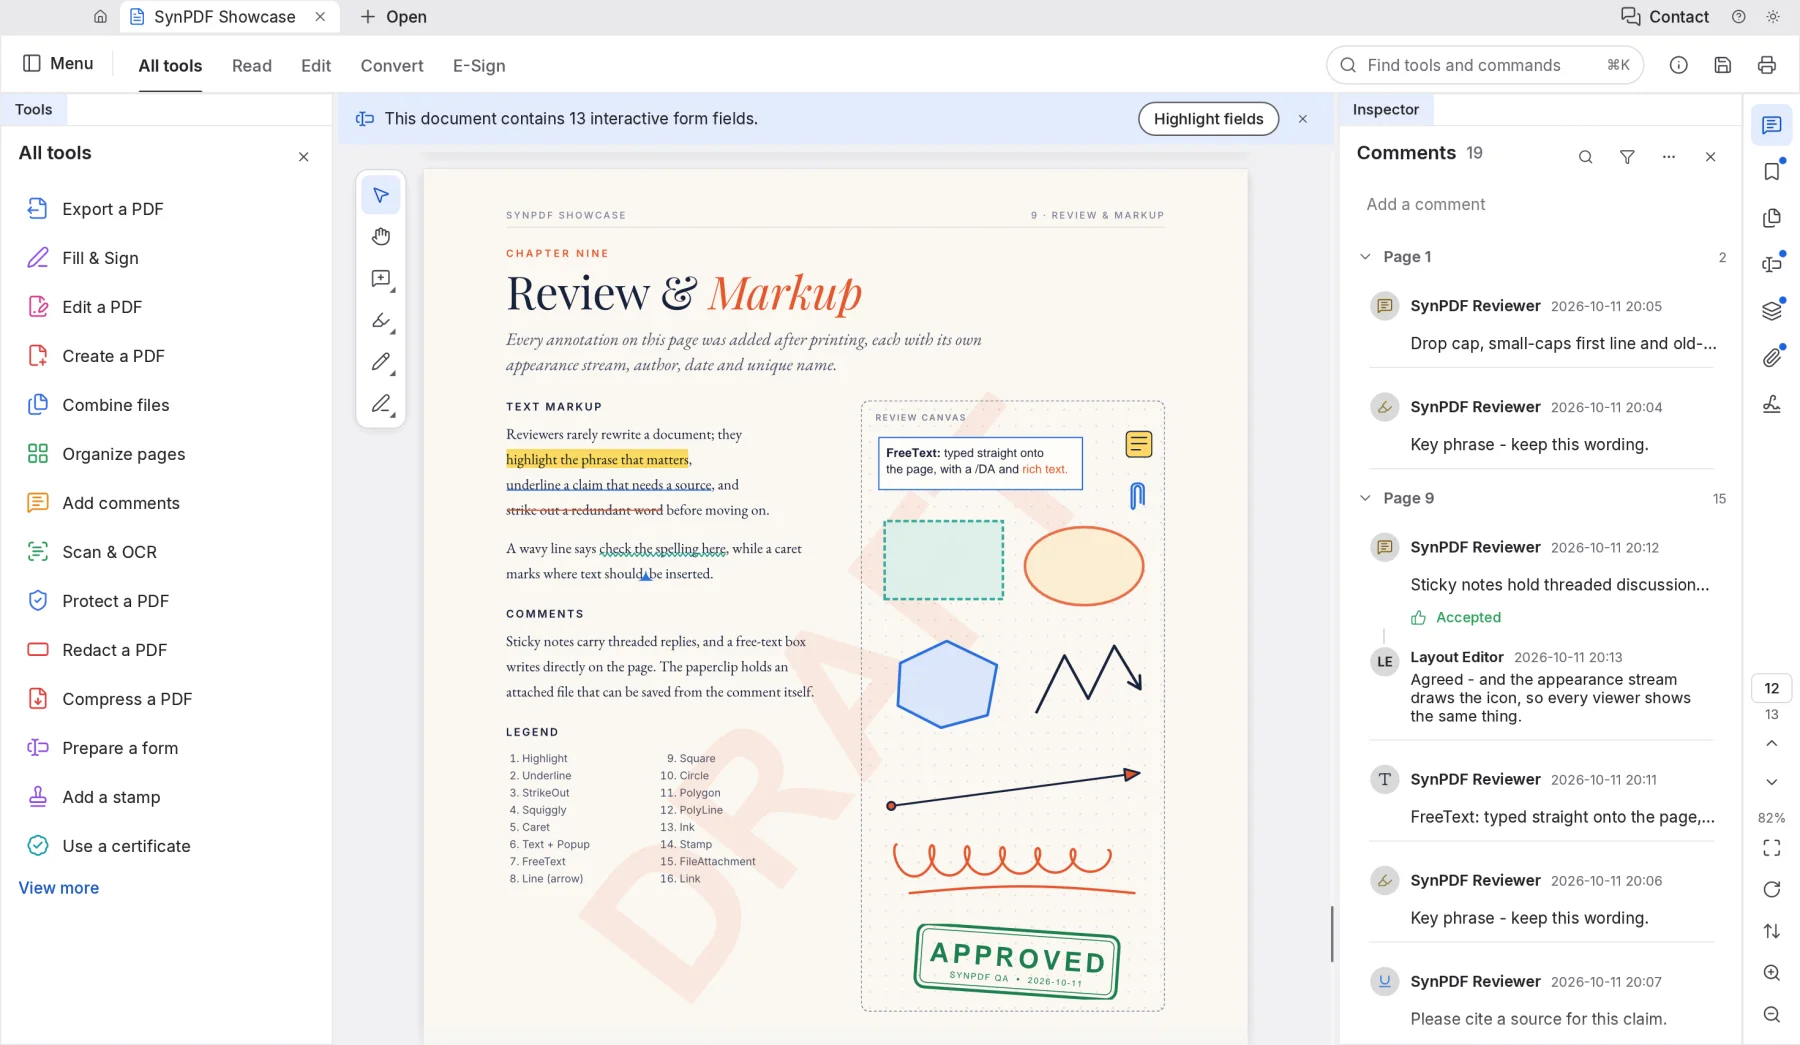
Task: Open comments more options ellipsis
Action: tap(1669, 157)
